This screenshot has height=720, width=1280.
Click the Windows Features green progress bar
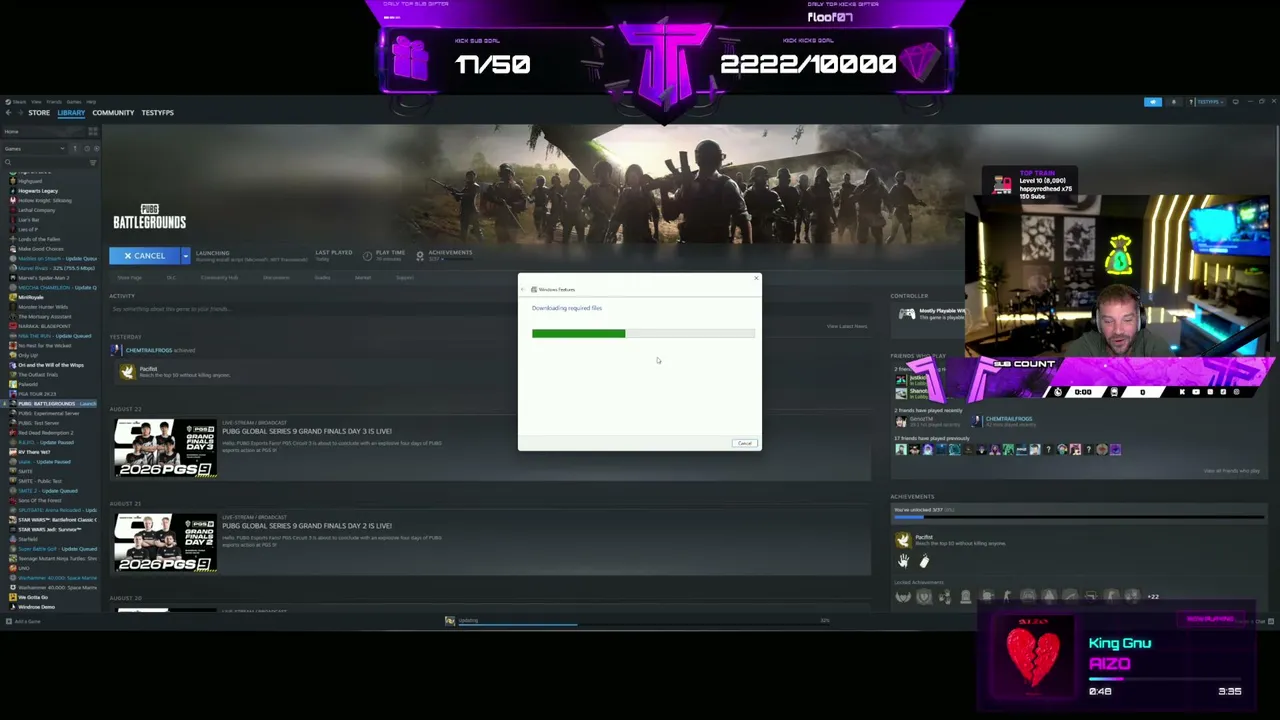click(x=579, y=334)
